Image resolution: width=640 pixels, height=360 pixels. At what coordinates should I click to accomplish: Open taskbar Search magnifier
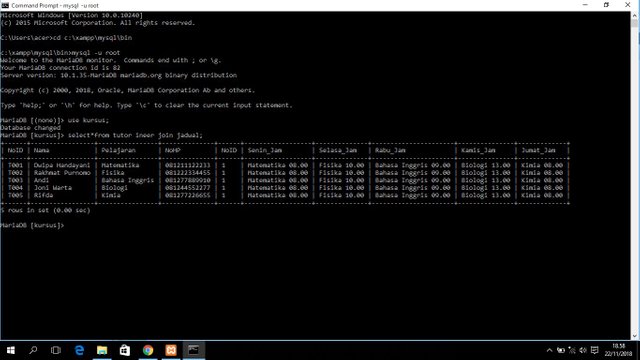(x=33, y=350)
